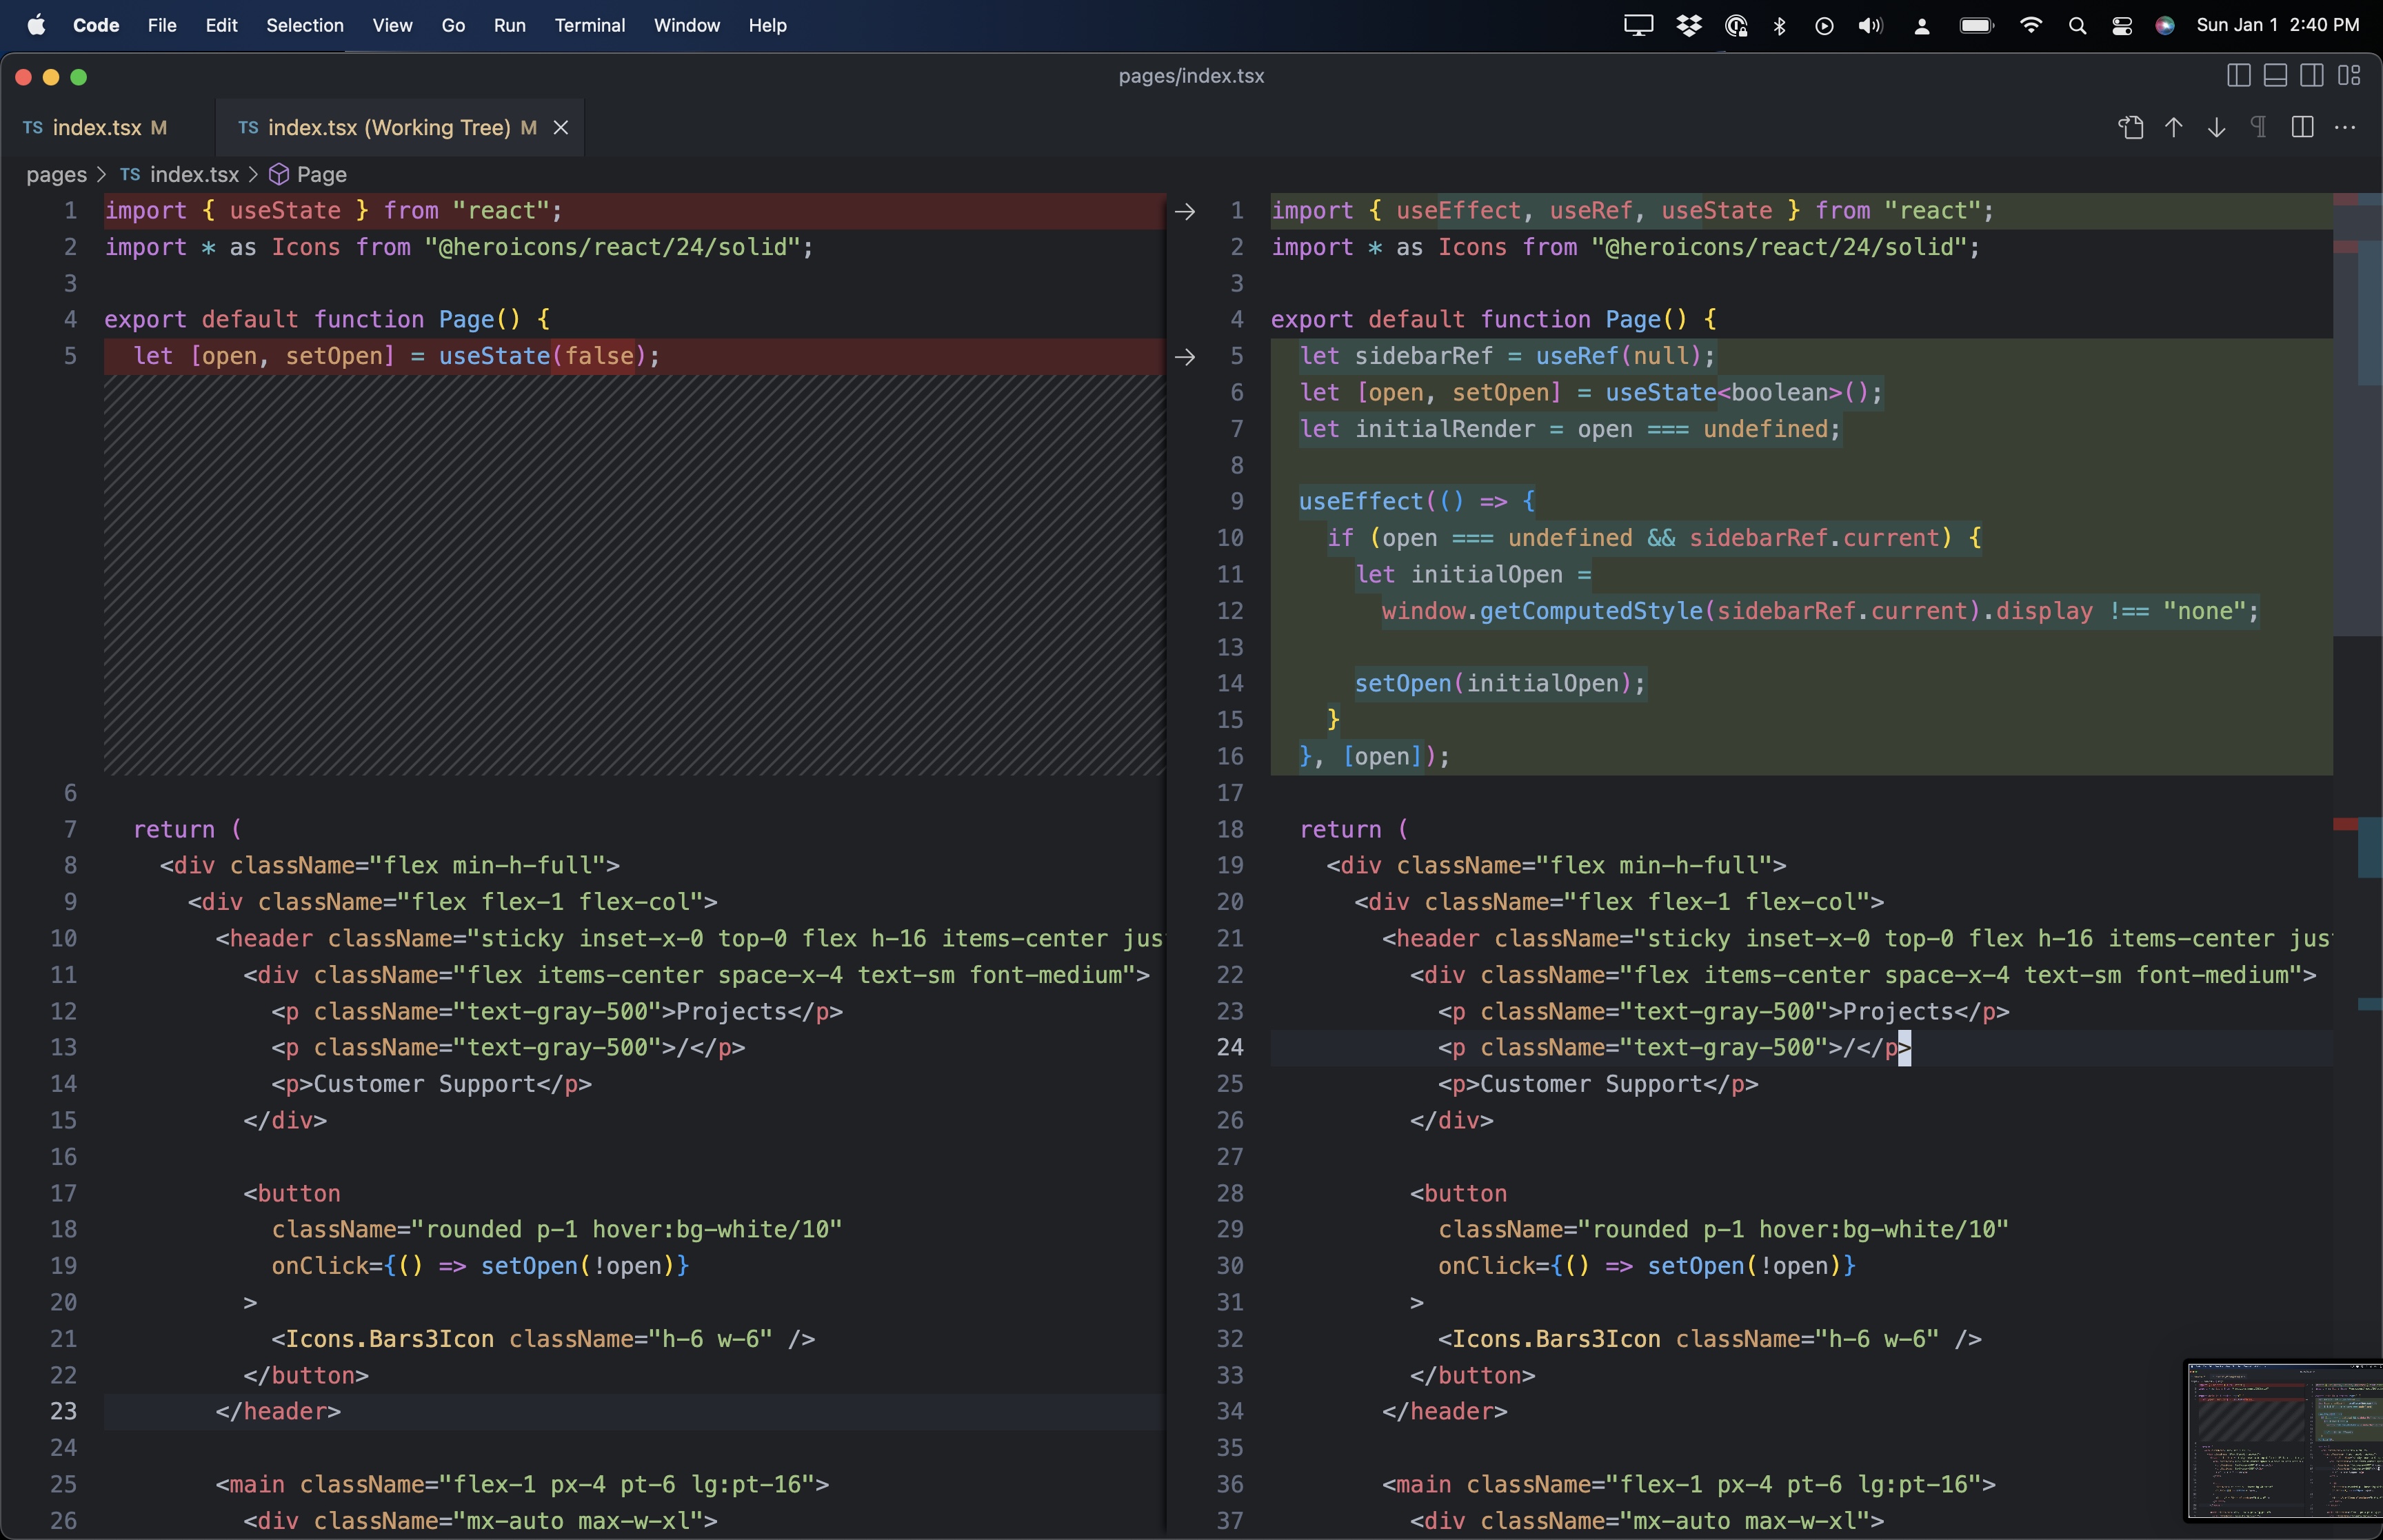Click the Now Playing play icon in menu bar
Image resolution: width=2383 pixels, height=1540 pixels.
pos(1824,25)
